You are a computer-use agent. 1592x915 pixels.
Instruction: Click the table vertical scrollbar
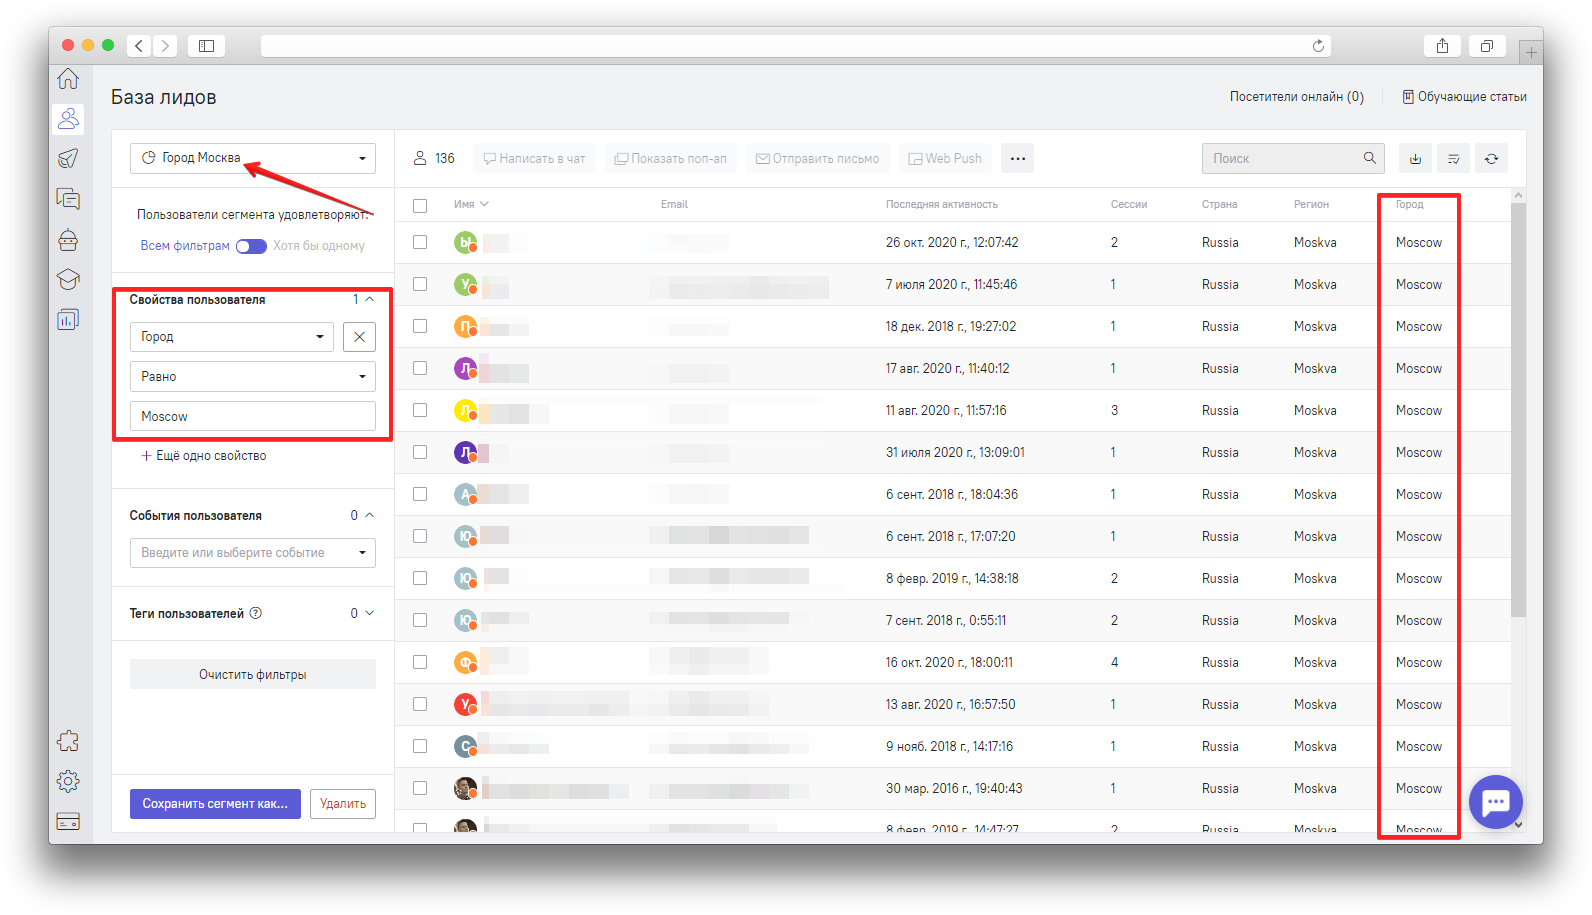coord(1518,411)
